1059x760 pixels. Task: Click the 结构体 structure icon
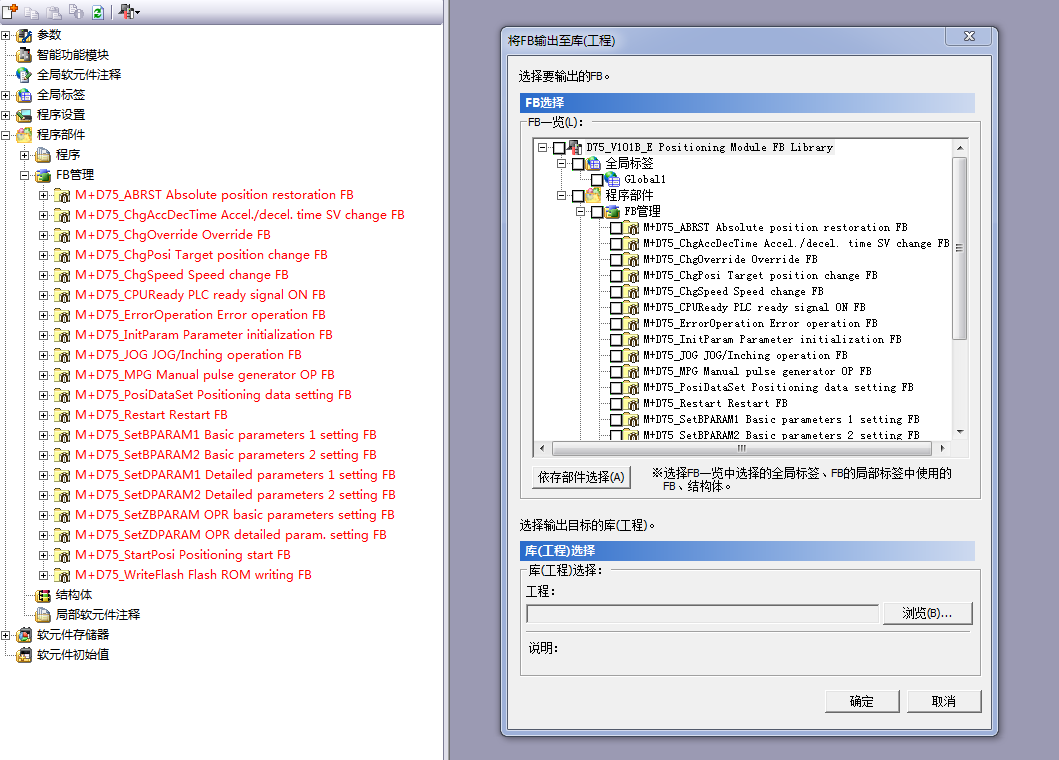tap(43, 595)
